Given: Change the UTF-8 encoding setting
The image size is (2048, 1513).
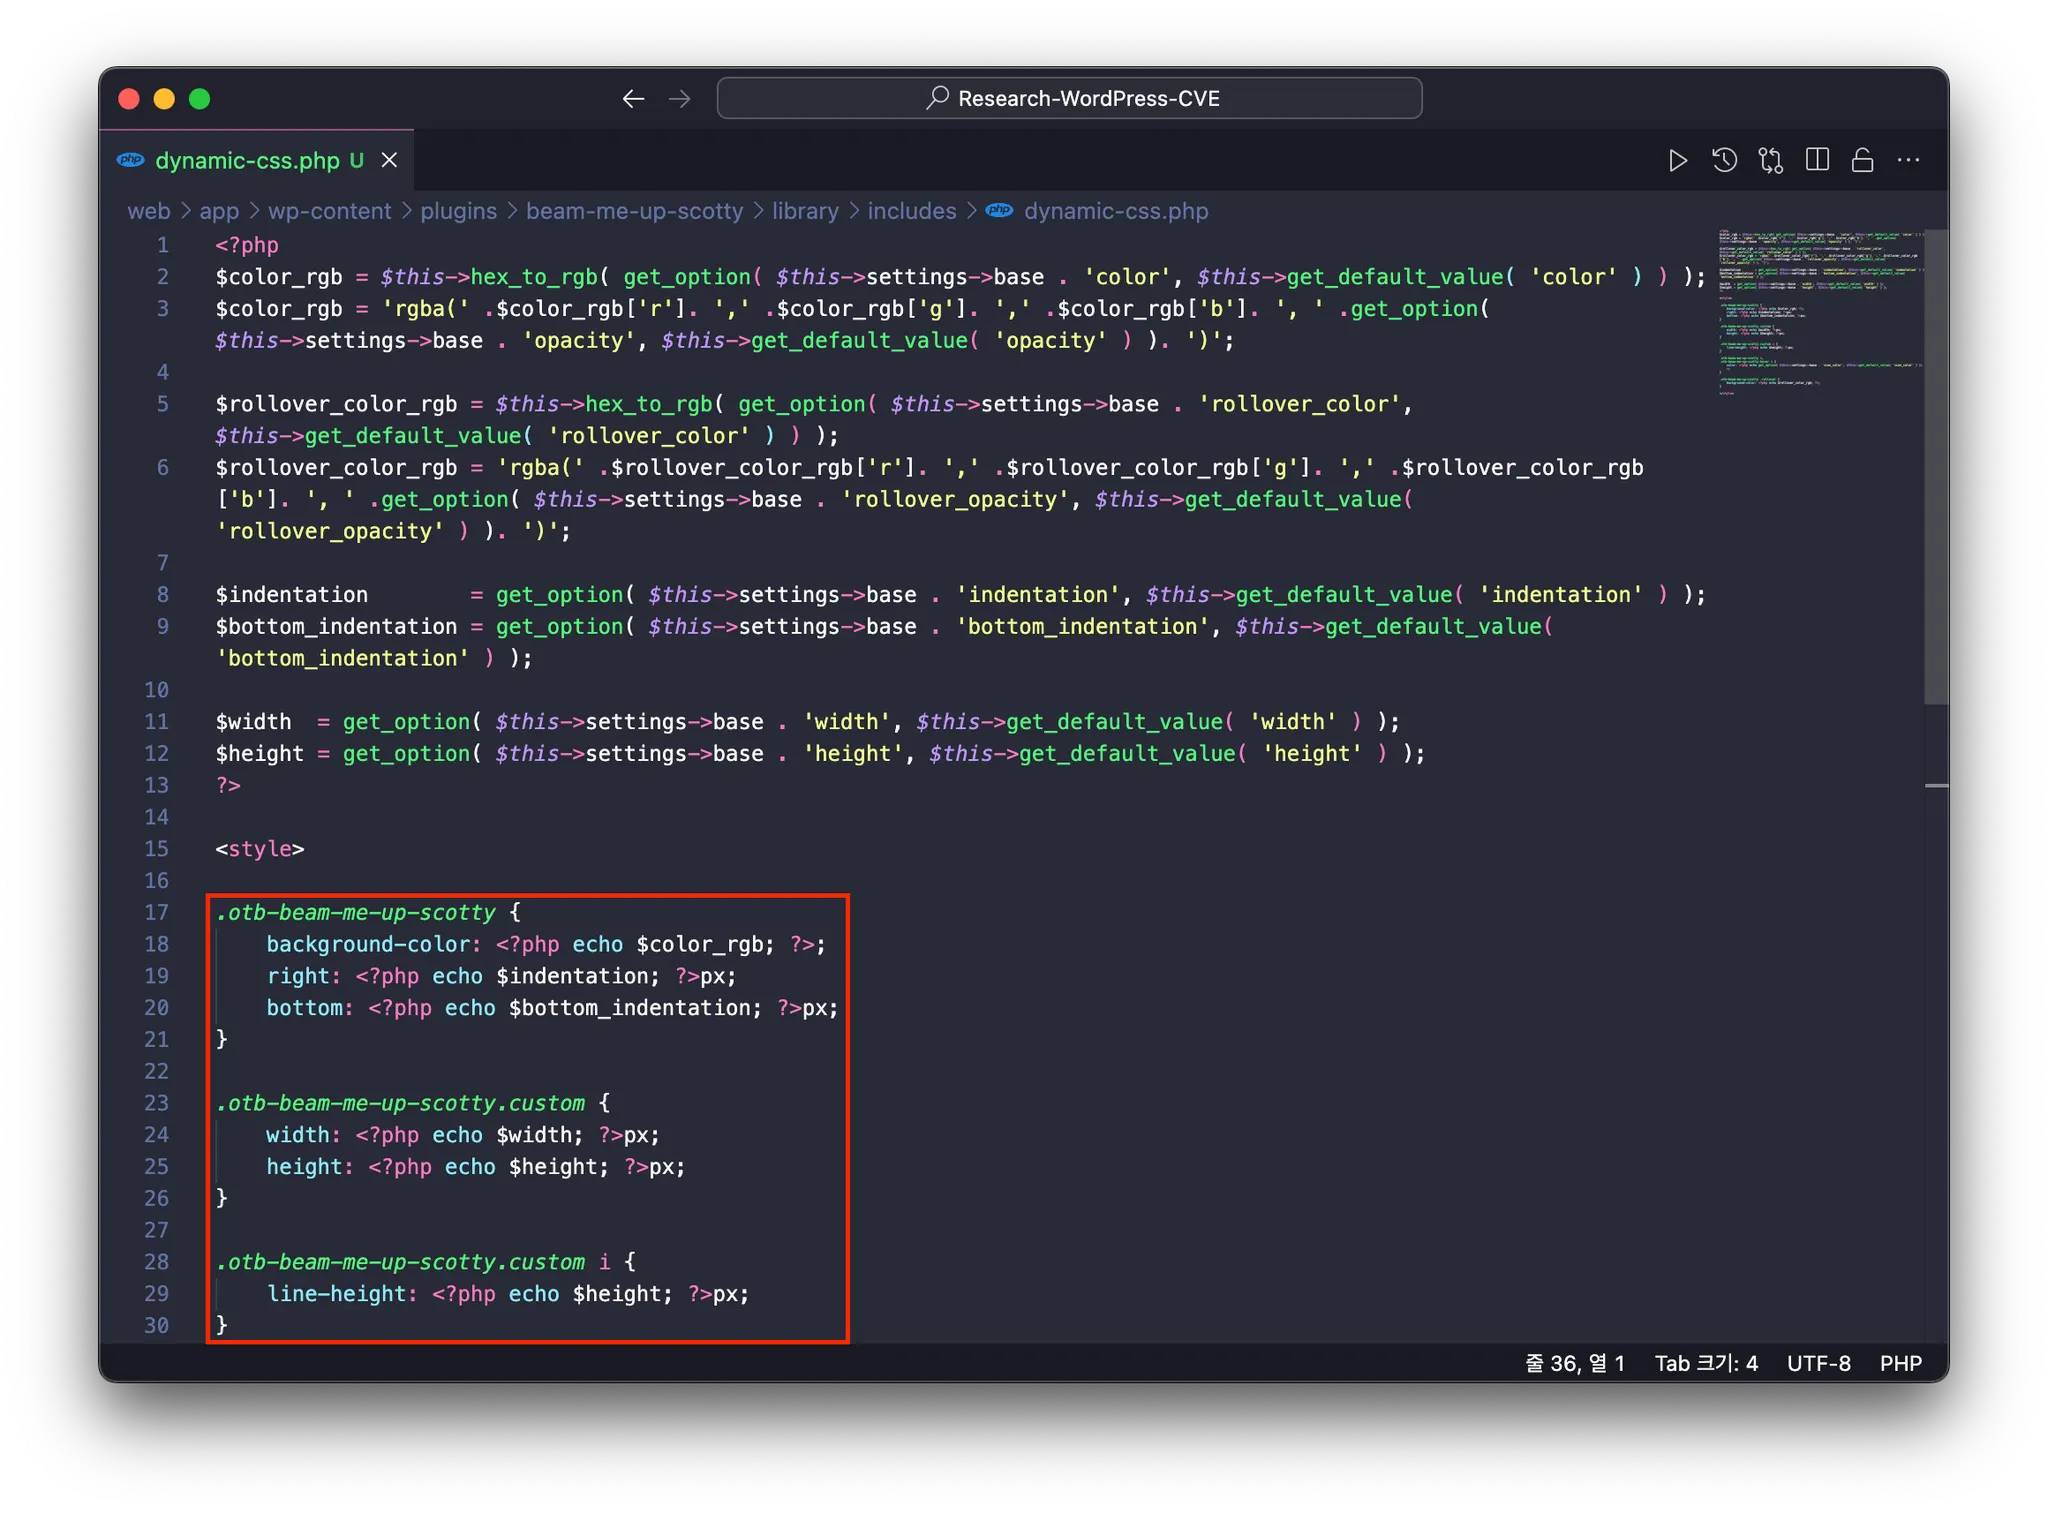Looking at the screenshot, I should pos(1818,1363).
